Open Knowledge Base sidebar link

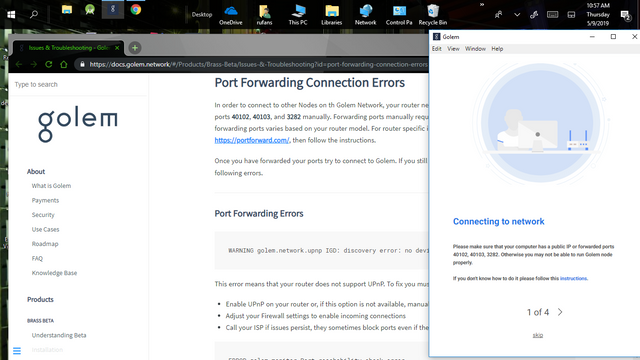coord(54,273)
